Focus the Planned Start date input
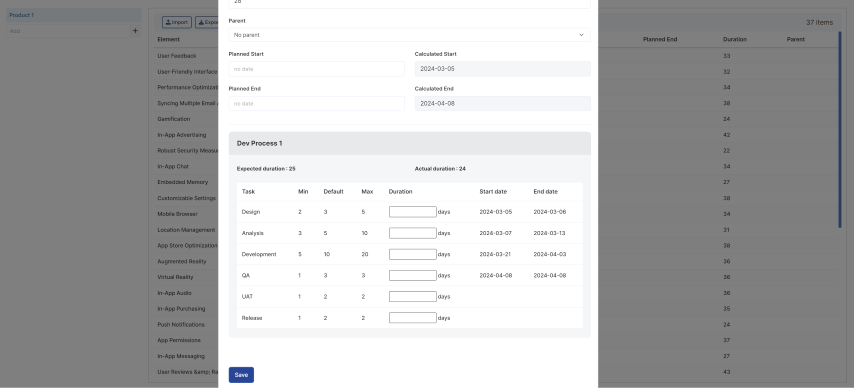This screenshot has width=854, height=388. [x=316, y=69]
